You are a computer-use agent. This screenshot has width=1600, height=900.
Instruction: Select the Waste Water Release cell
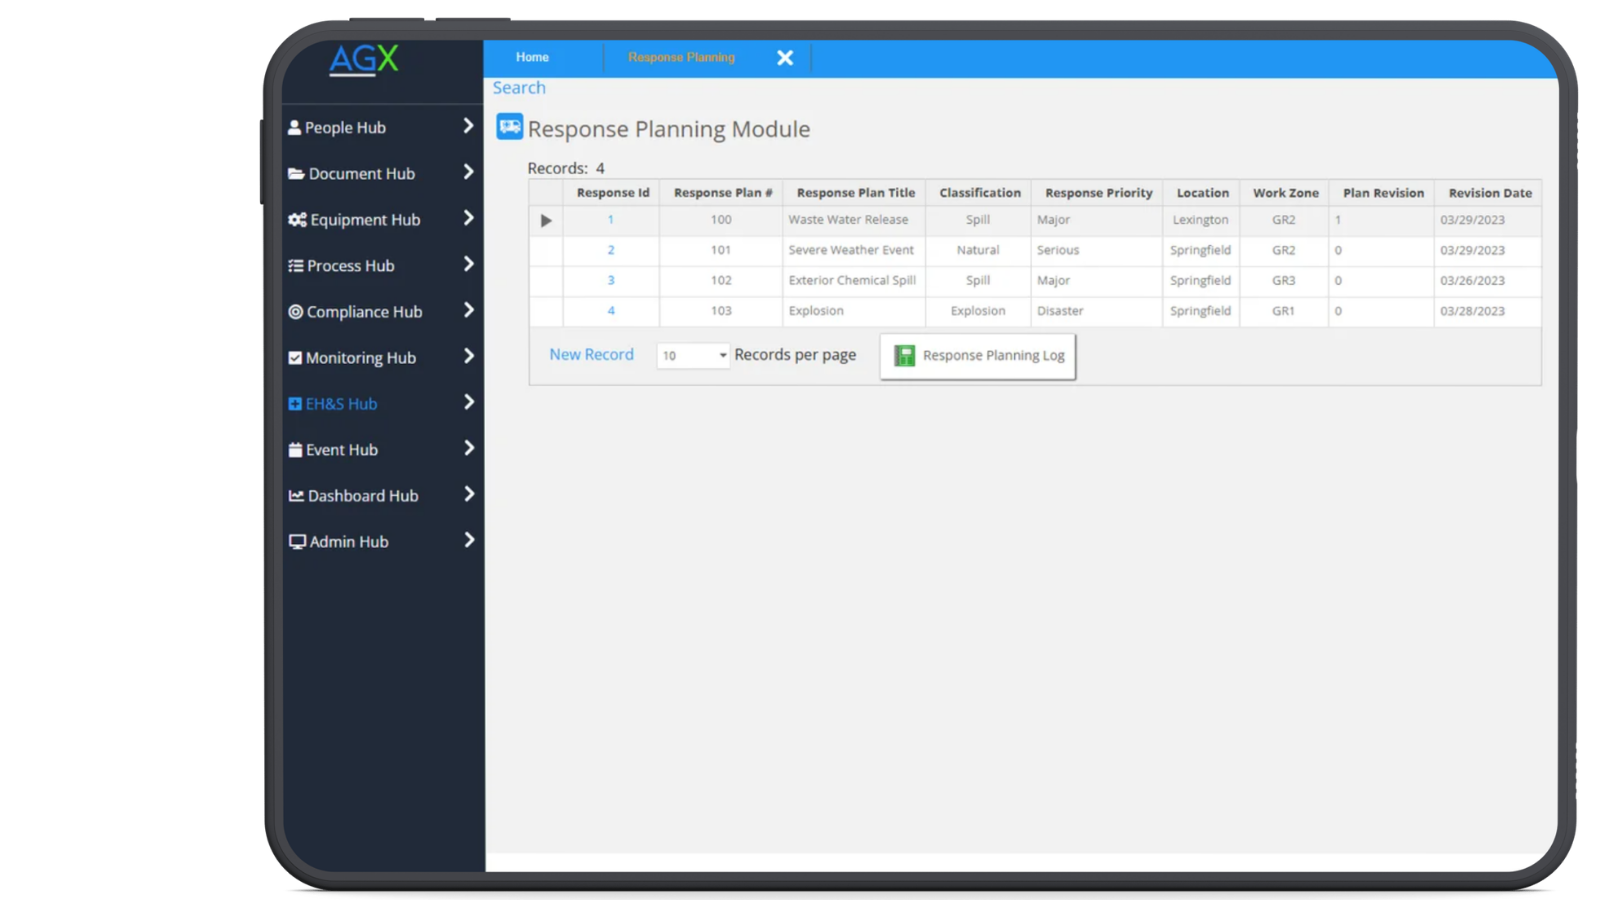pyautogui.click(x=855, y=220)
